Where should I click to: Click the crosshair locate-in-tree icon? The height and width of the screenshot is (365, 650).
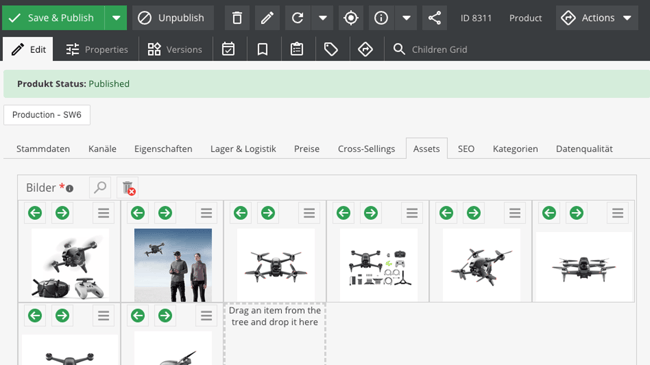pyautogui.click(x=351, y=18)
